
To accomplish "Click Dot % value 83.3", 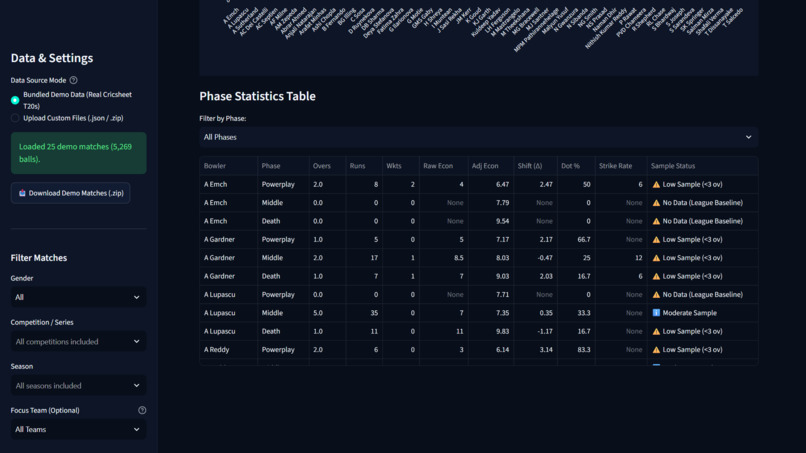I will tap(583, 350).
